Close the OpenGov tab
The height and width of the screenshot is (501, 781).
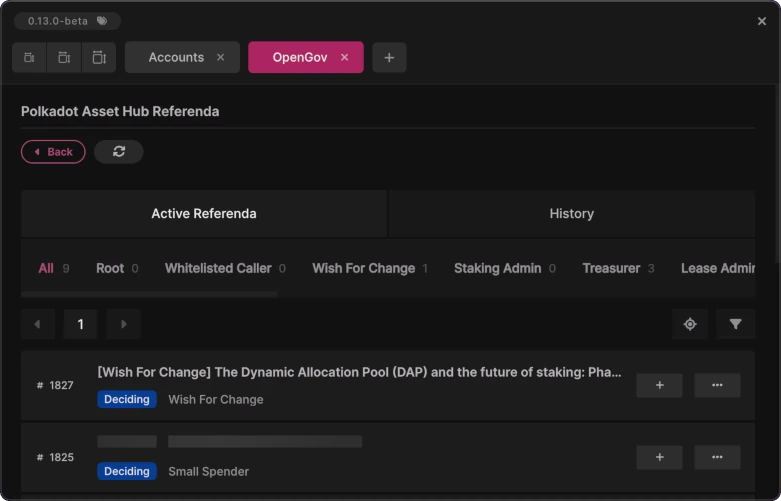pos(345,58)
